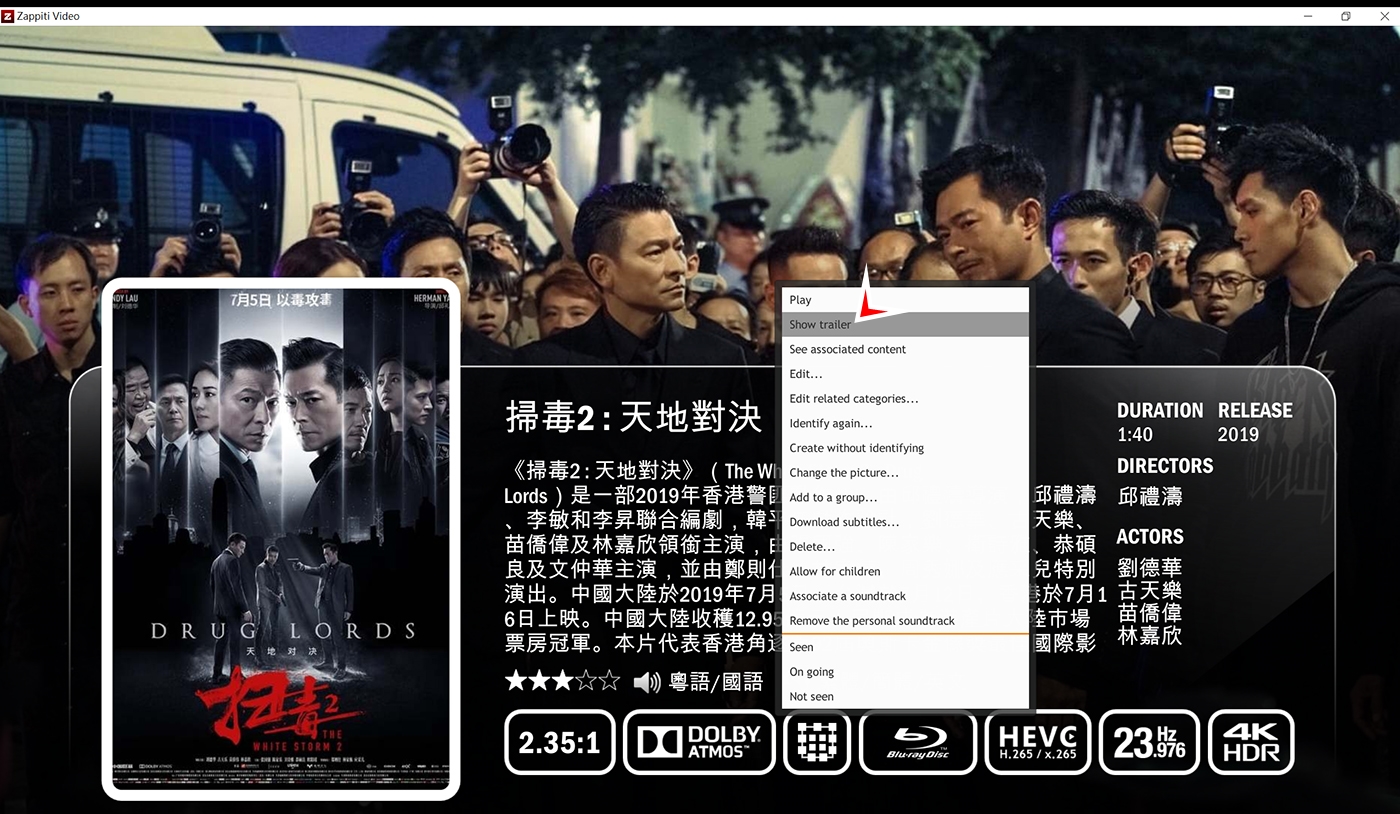Select Add to a group option
The image size is (1400, 814).
point(832,498)
